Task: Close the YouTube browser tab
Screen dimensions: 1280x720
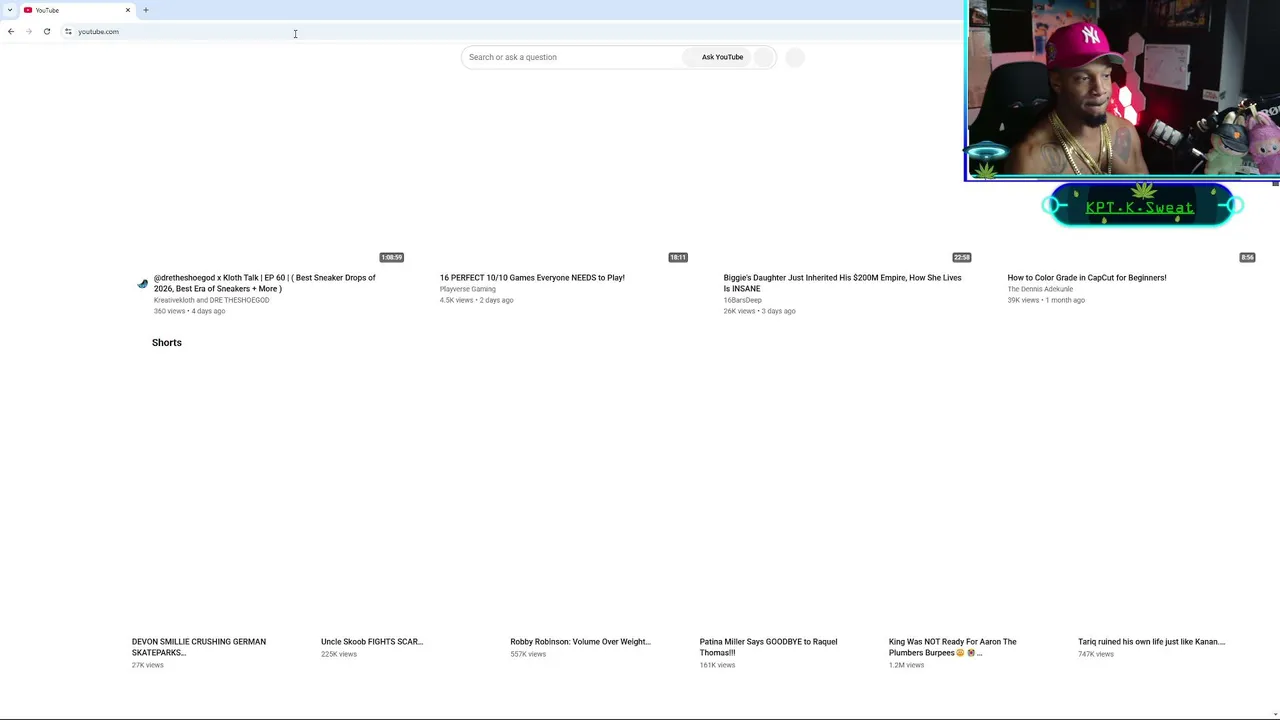Action: point(128,10)
